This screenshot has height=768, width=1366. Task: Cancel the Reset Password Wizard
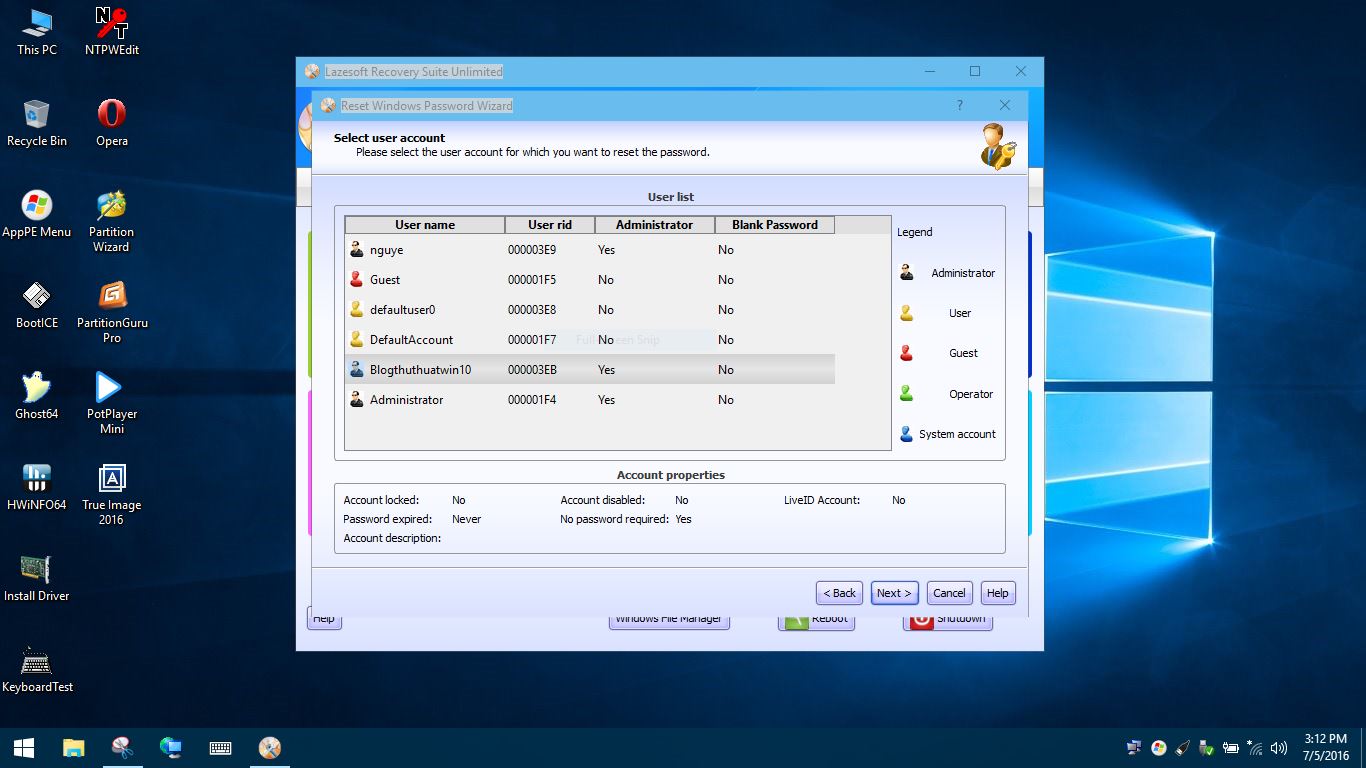coord(949,593)
